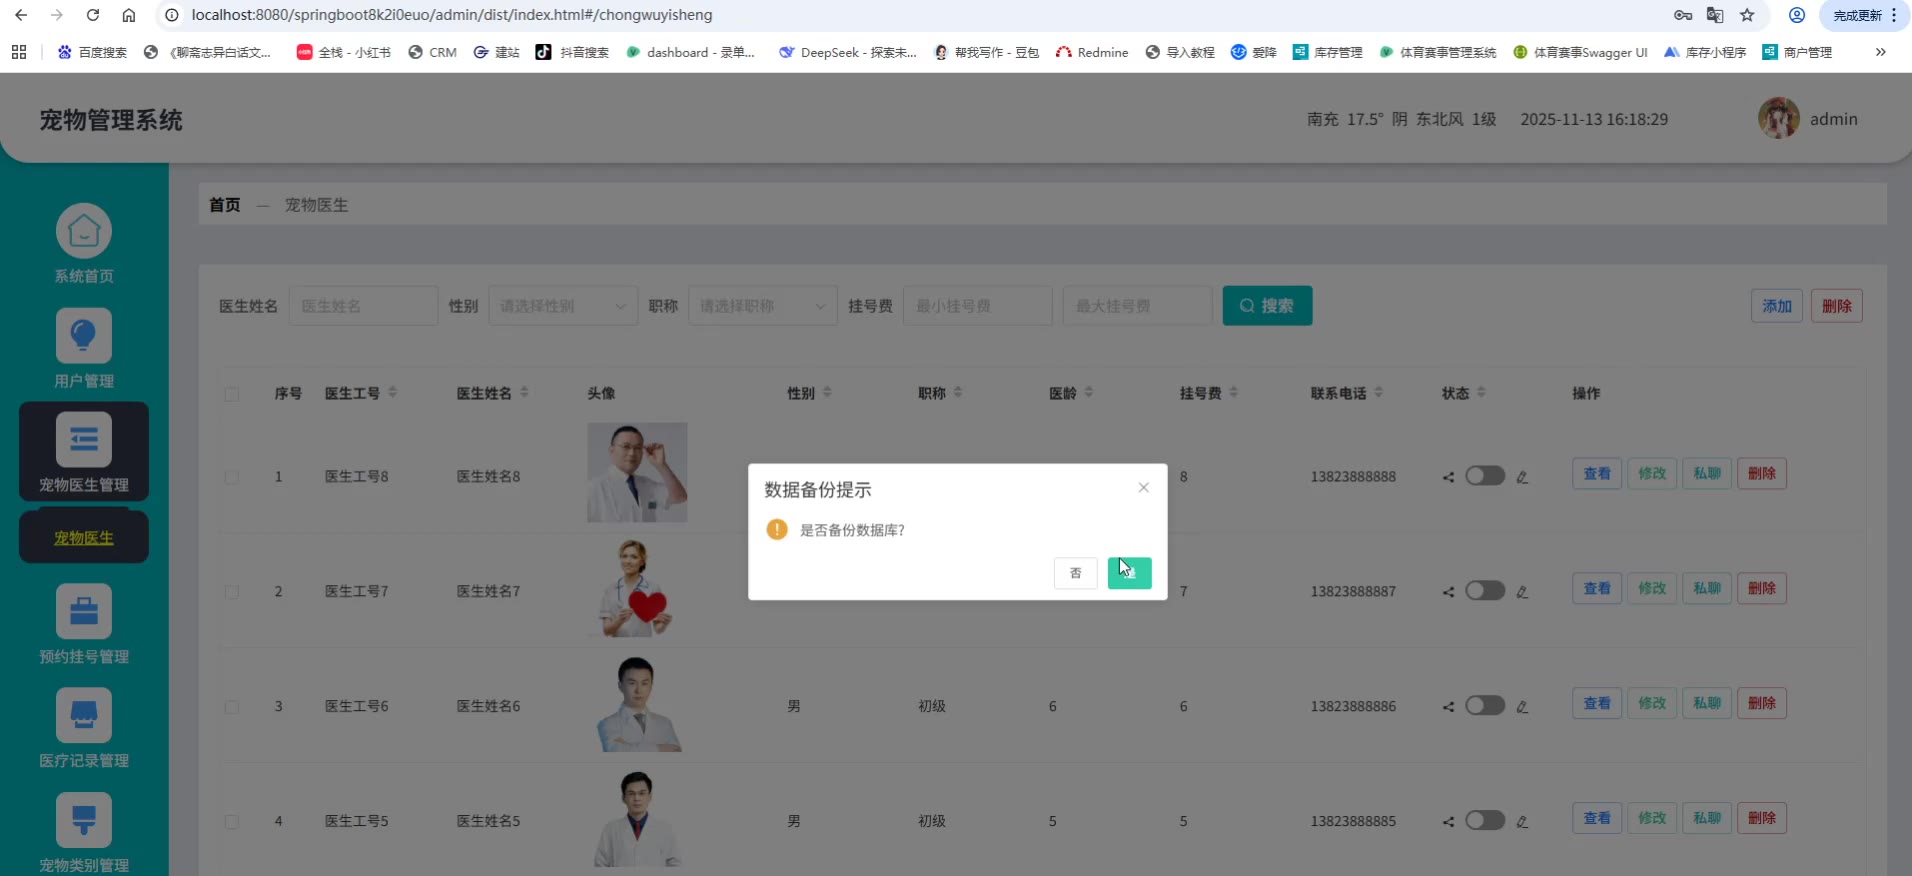This screenshot has height=876, width=1912.
Task: Click edit pencil icon in row 3
Action: (1522, 707)
